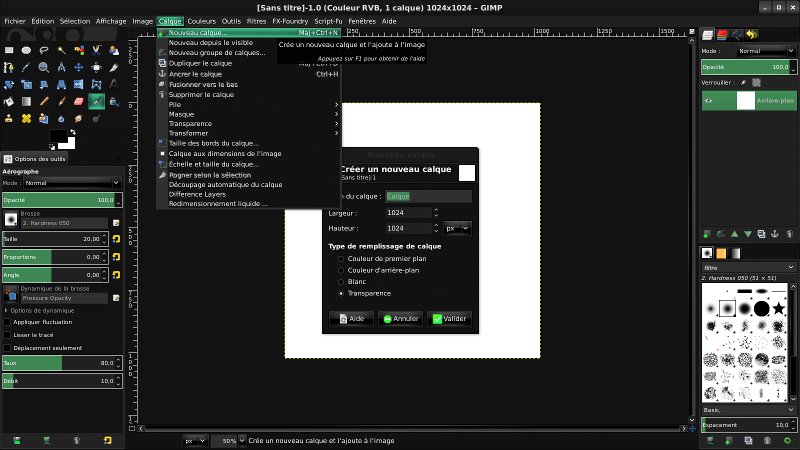Click the layer name field 'Calque'

[428, 196]
